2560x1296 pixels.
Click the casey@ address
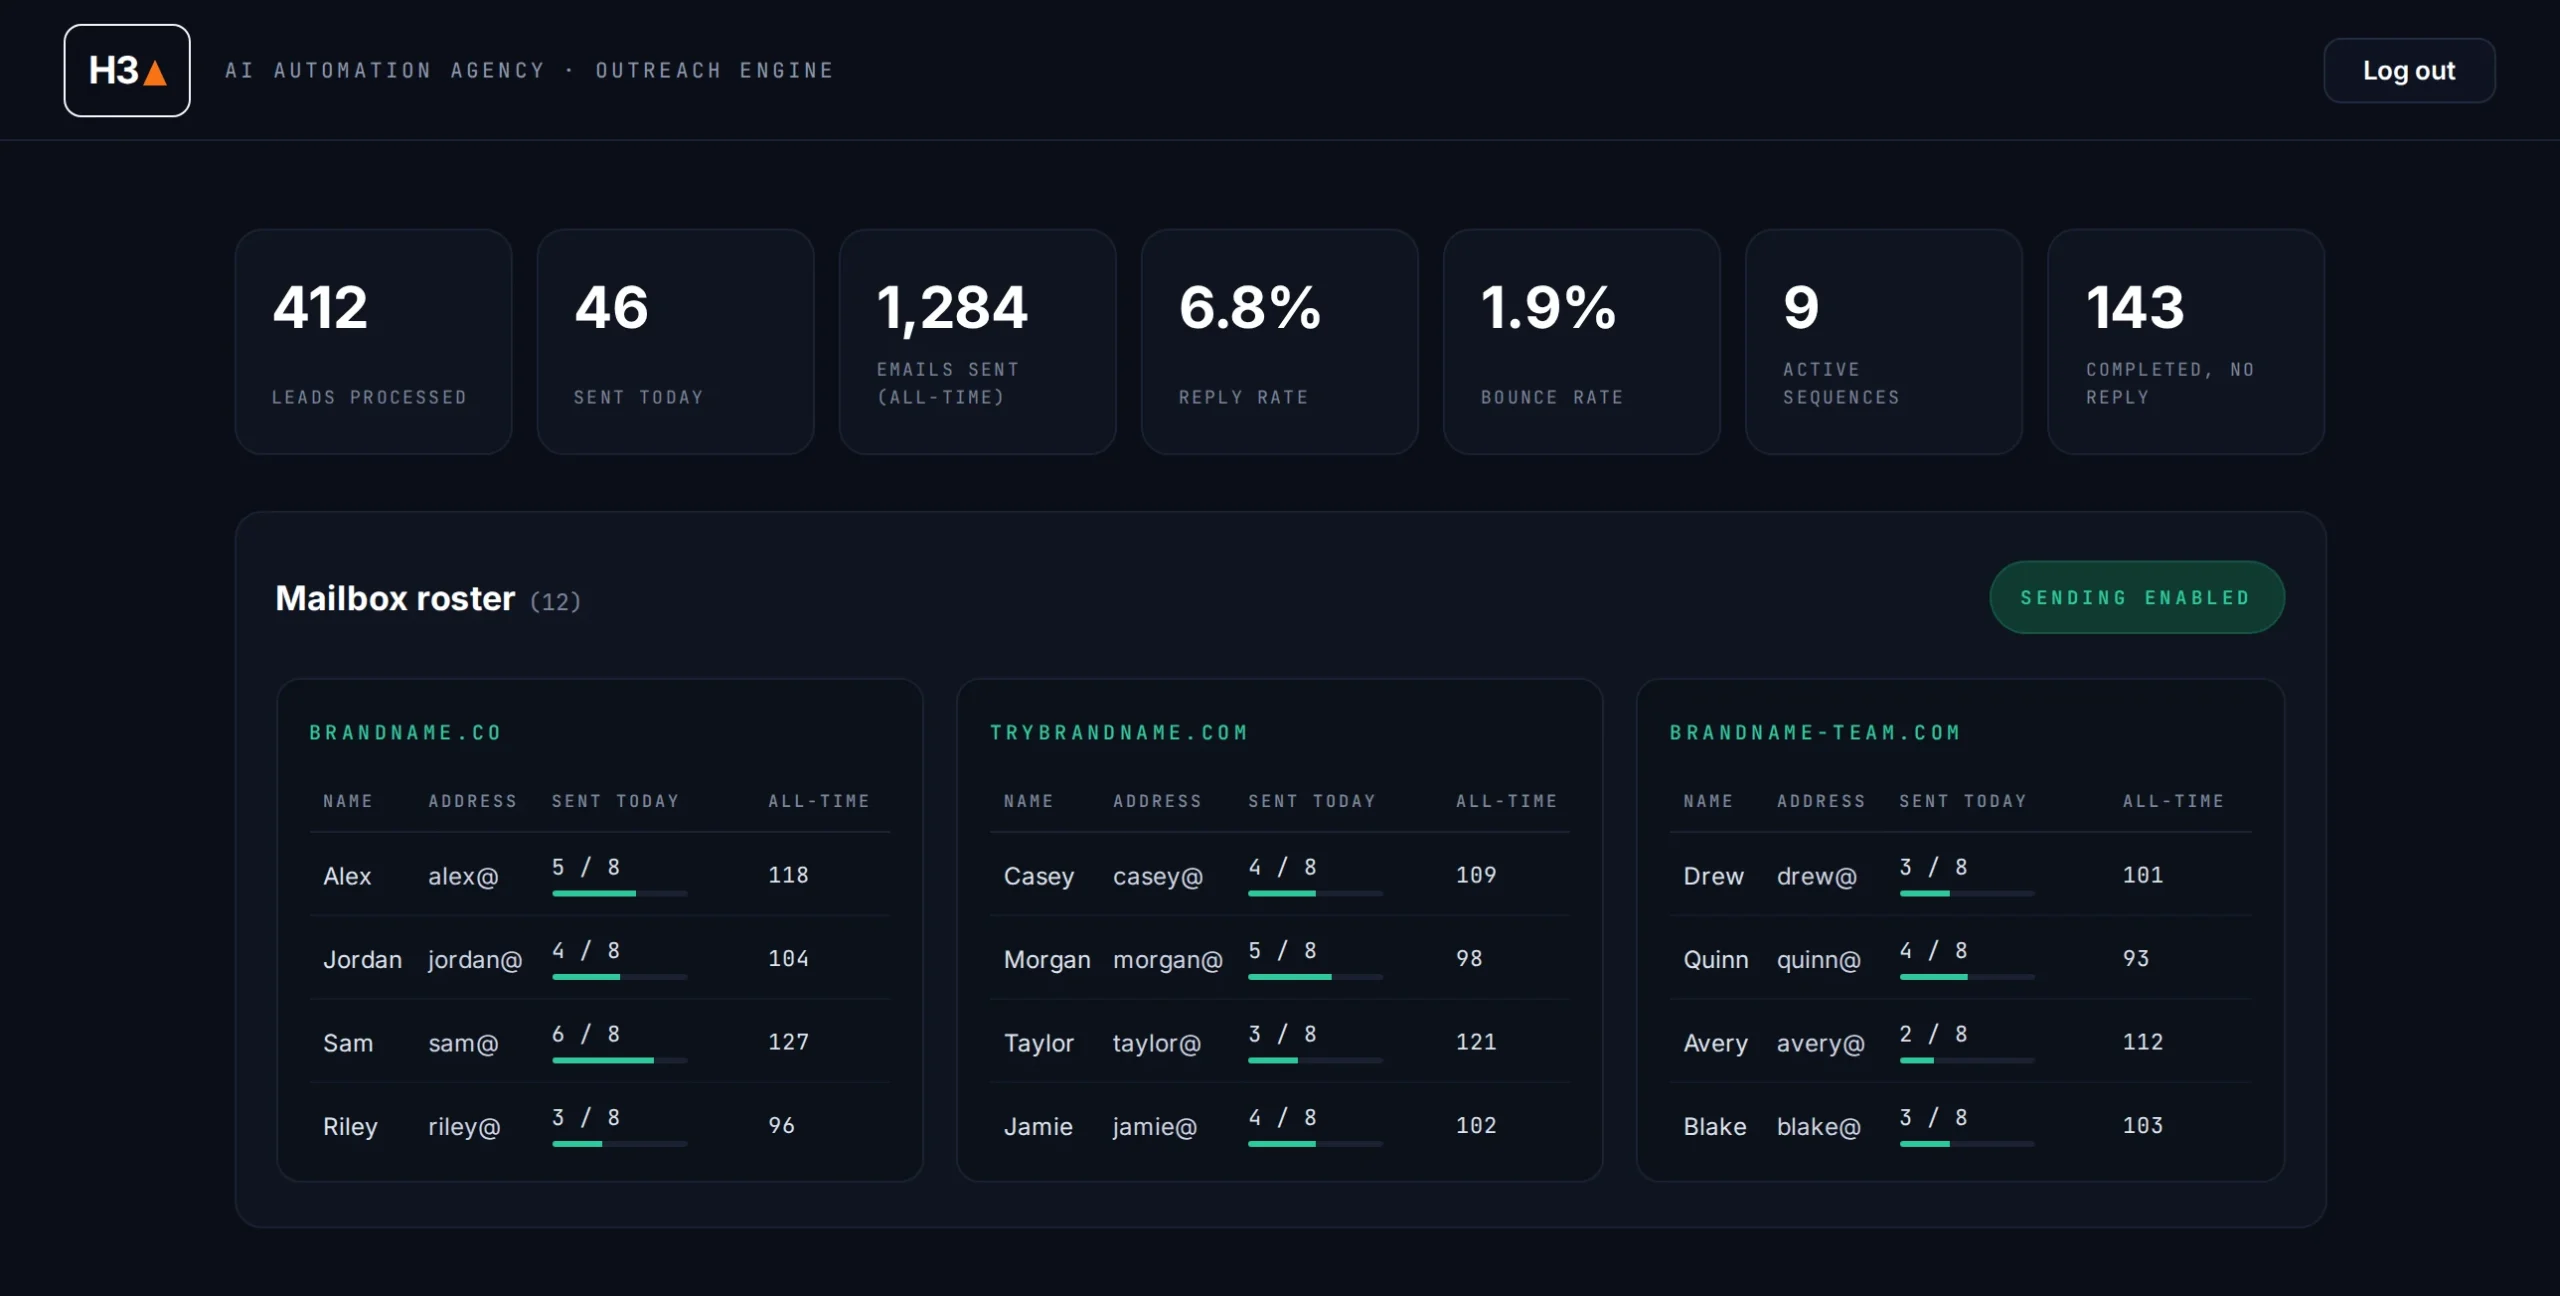pos(1157,876)
